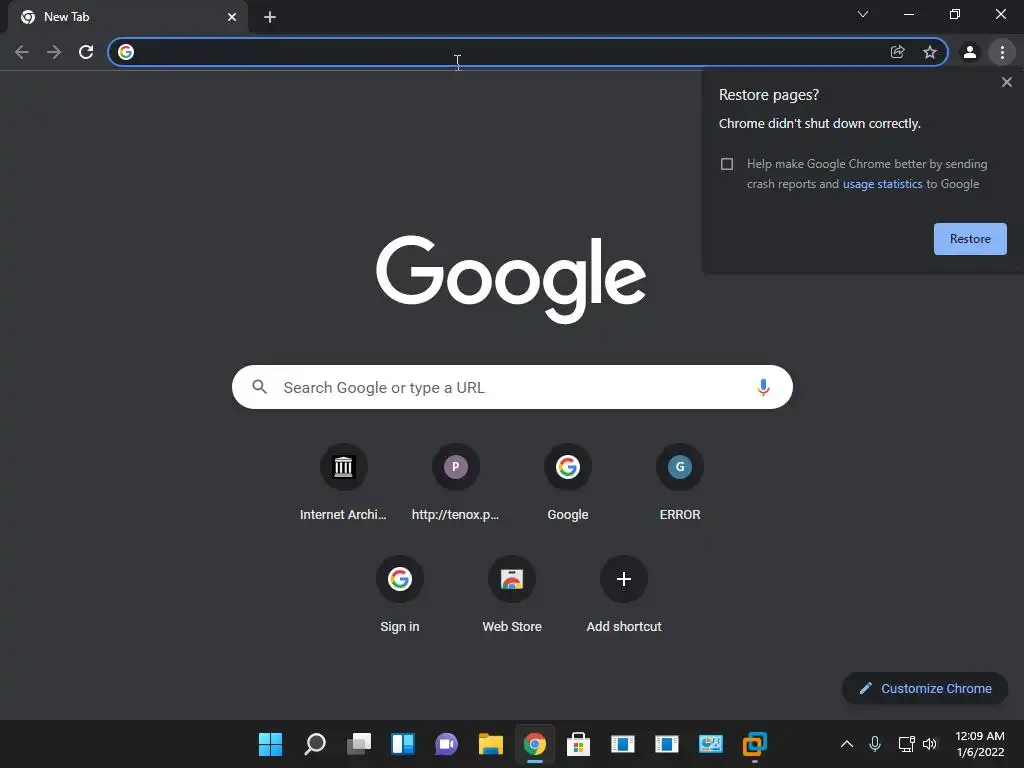This screenshot has width=1024, height=768.
Task: Open the Internet Archive shortcut
Action: [344, 483]
